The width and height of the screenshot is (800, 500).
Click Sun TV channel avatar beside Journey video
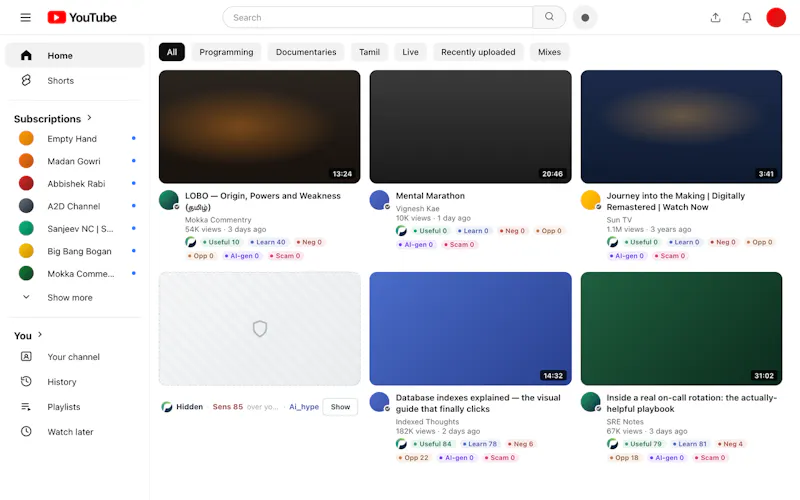tap(591, 200)
